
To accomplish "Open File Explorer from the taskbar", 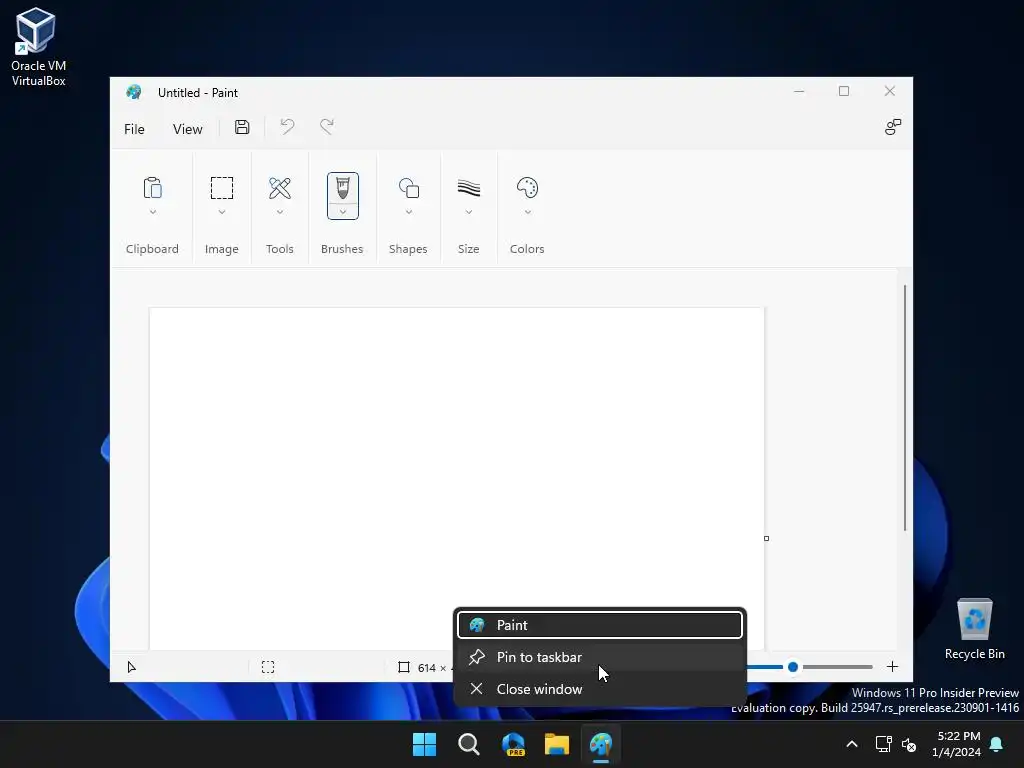I will [557, 744].
